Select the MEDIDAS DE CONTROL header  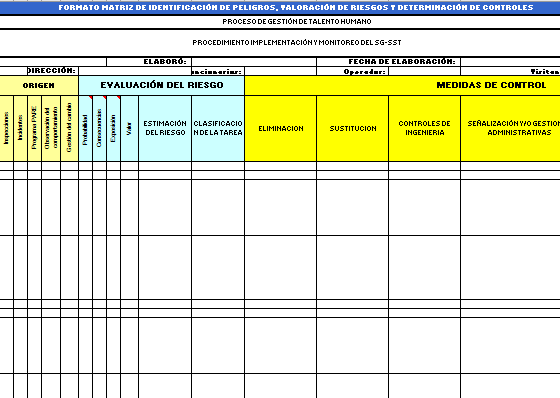click(402, 85)
